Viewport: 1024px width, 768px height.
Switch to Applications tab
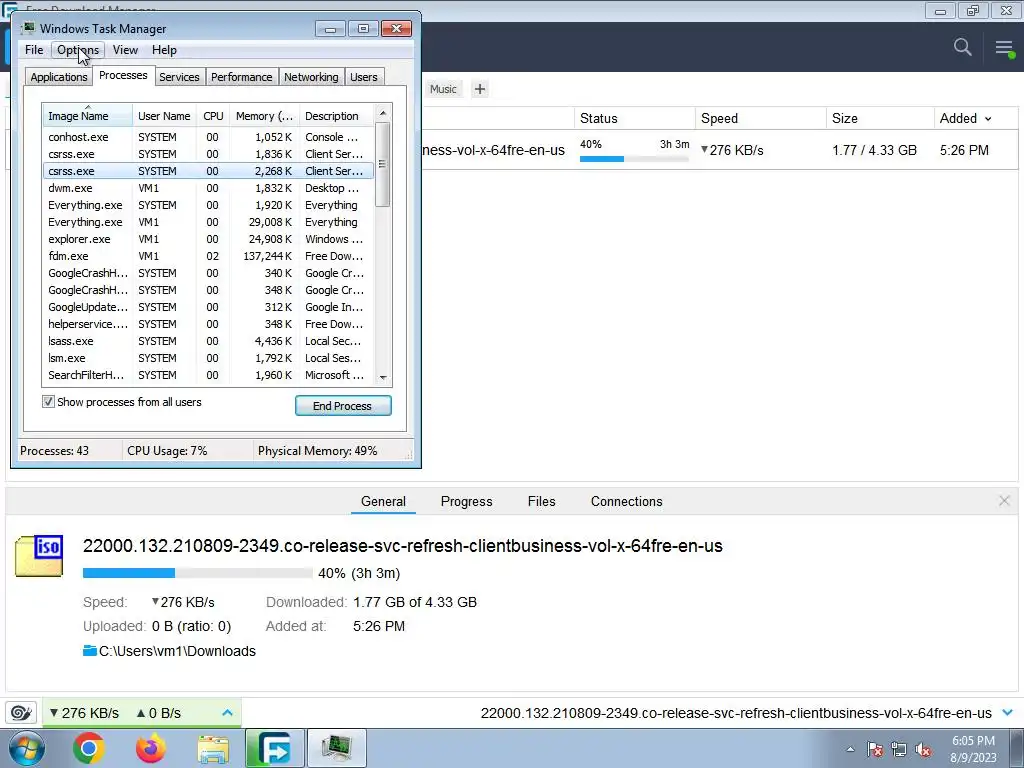tap(59, 77)
